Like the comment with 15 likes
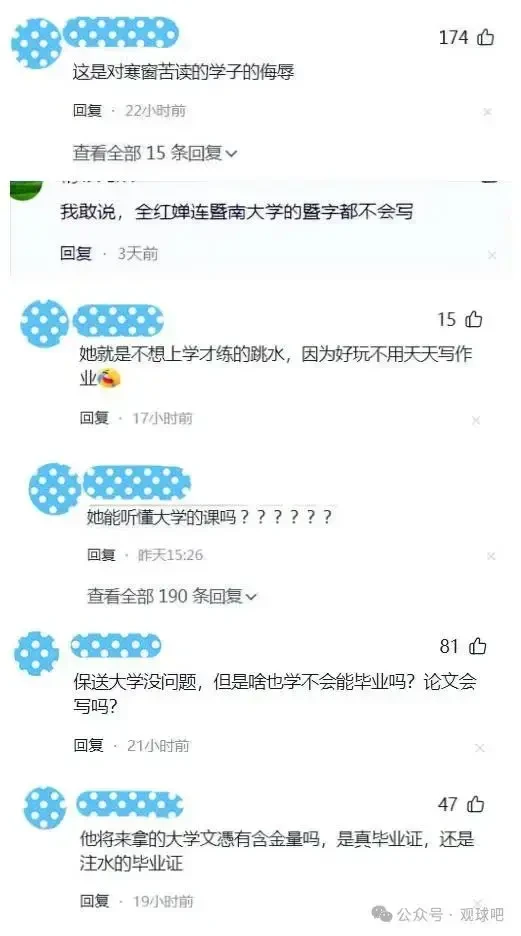Viewport: 521px width, 936px height. (474, 319)
